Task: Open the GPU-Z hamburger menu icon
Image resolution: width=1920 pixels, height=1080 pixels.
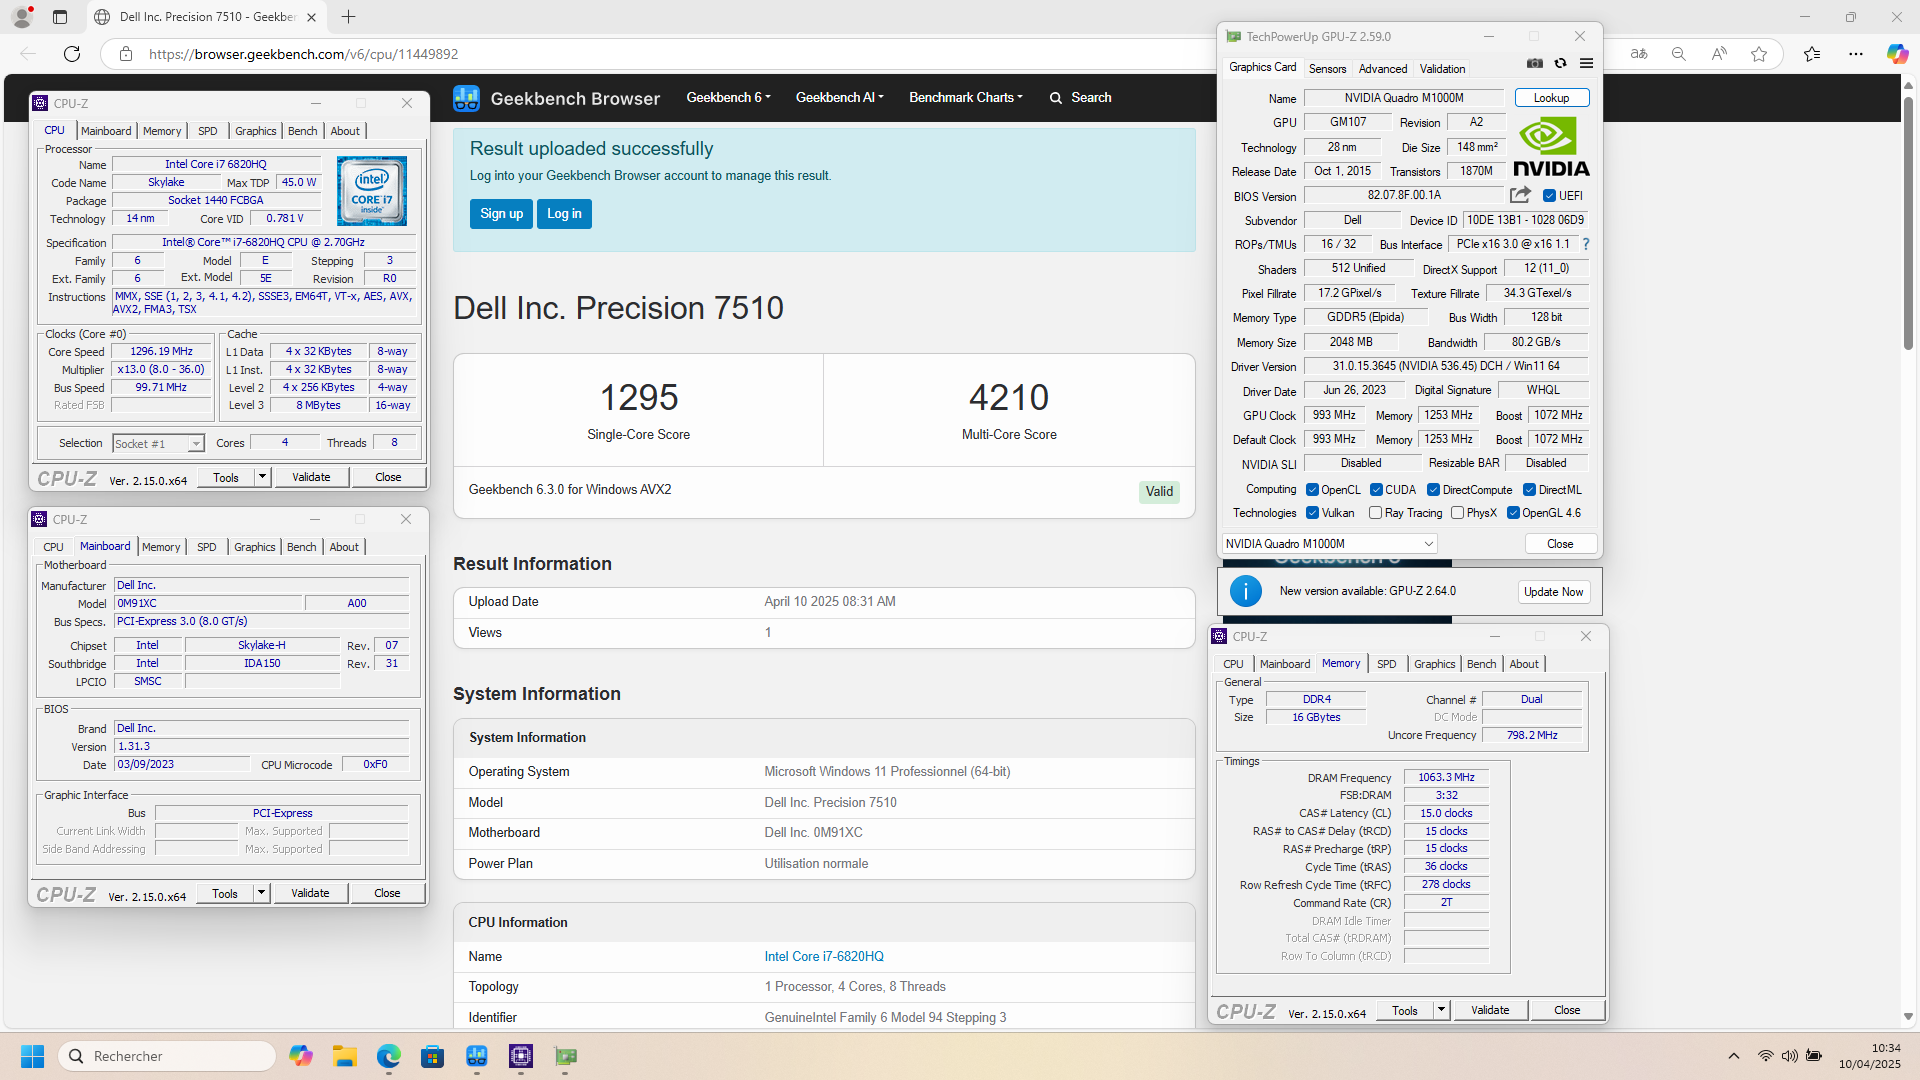Action: tap(1586, 63)
